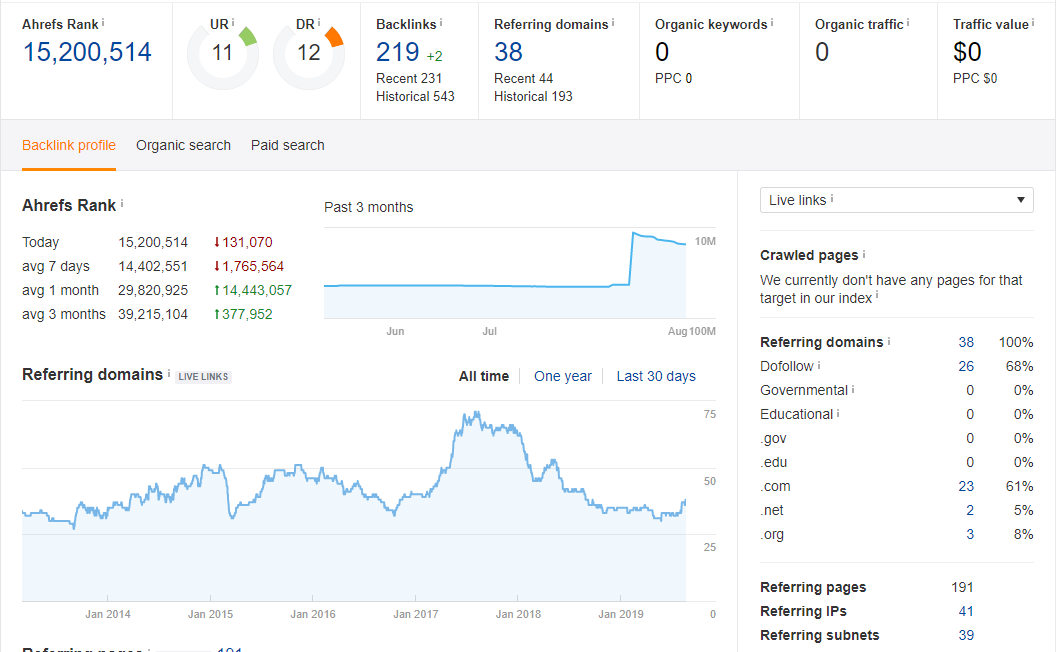Open the .net 2 link
Viewport: 1060px width, 652px height.
tap(970, 511)
